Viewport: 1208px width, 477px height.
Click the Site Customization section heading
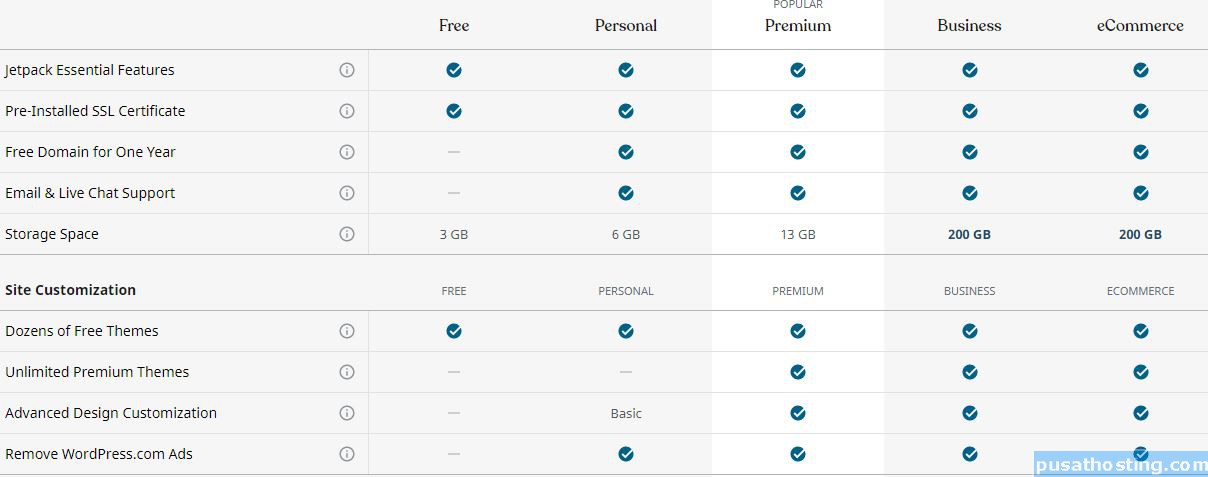70,290
